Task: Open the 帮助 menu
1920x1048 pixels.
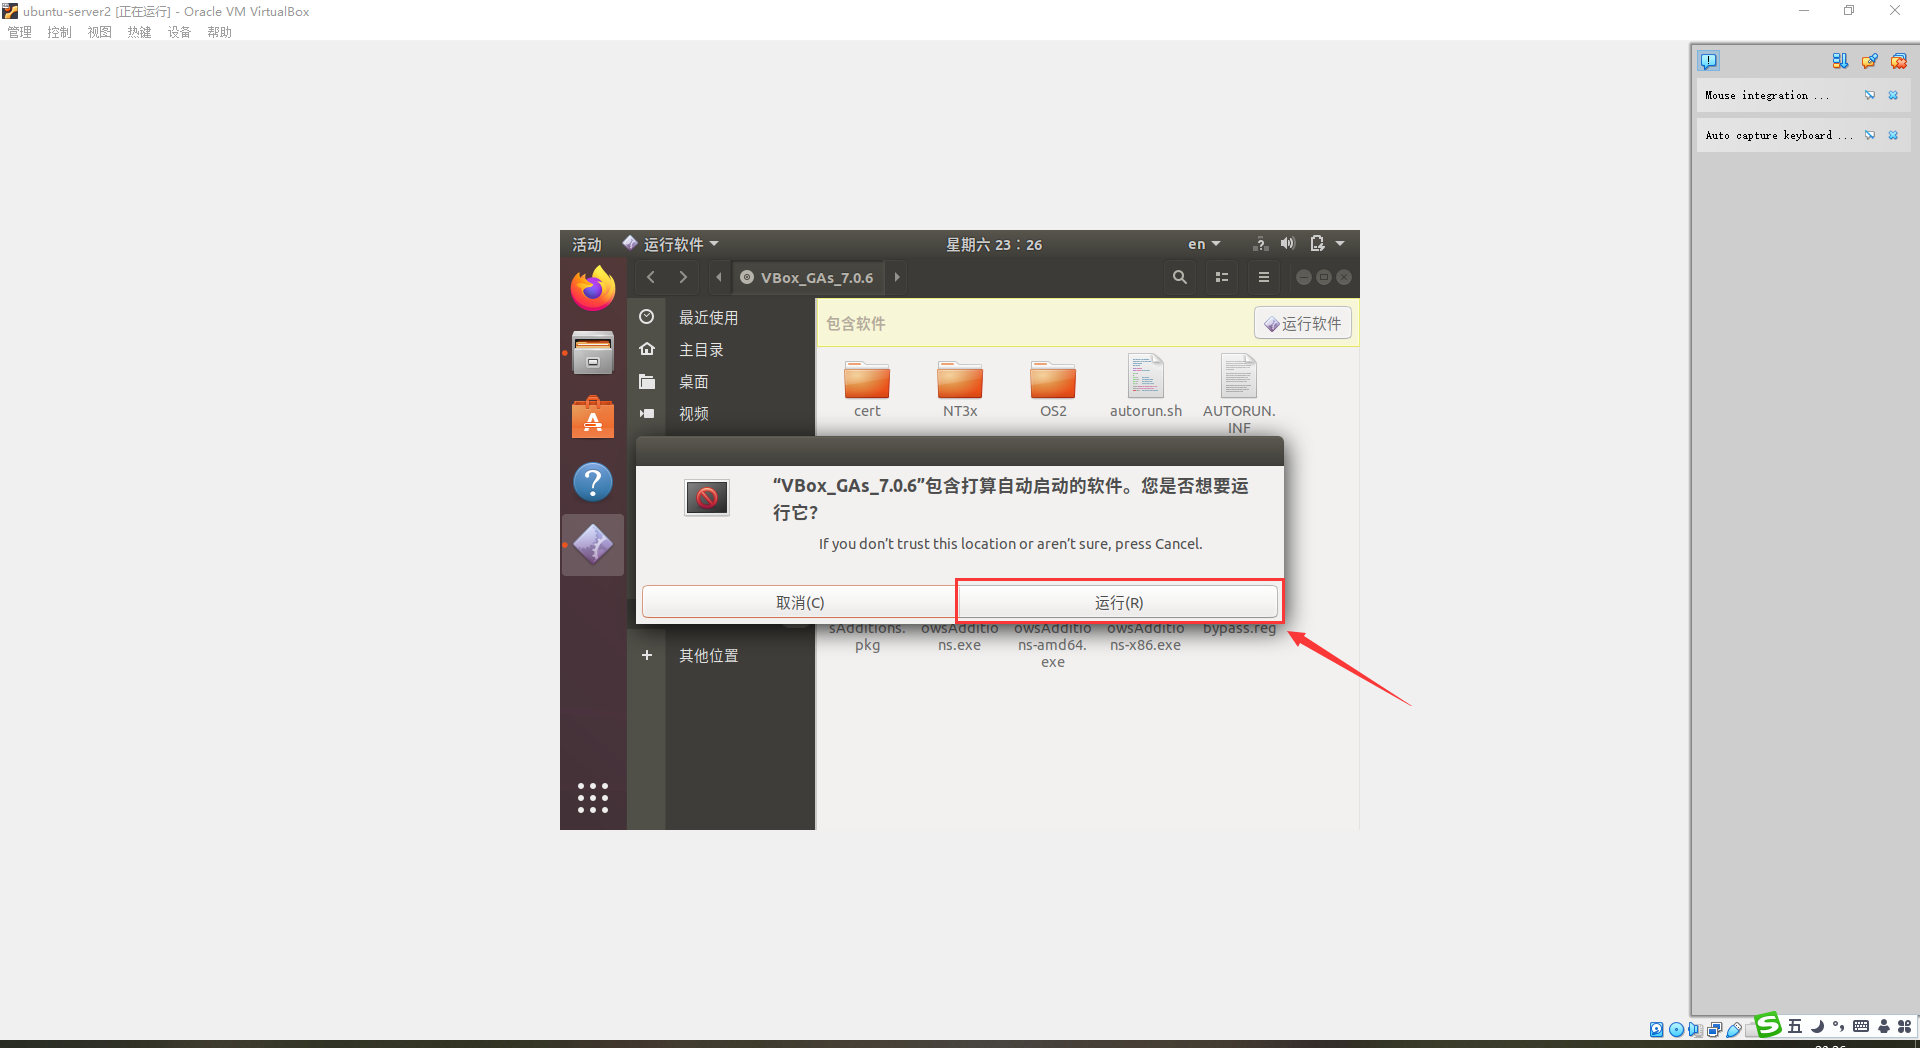Action: (220, 32)
